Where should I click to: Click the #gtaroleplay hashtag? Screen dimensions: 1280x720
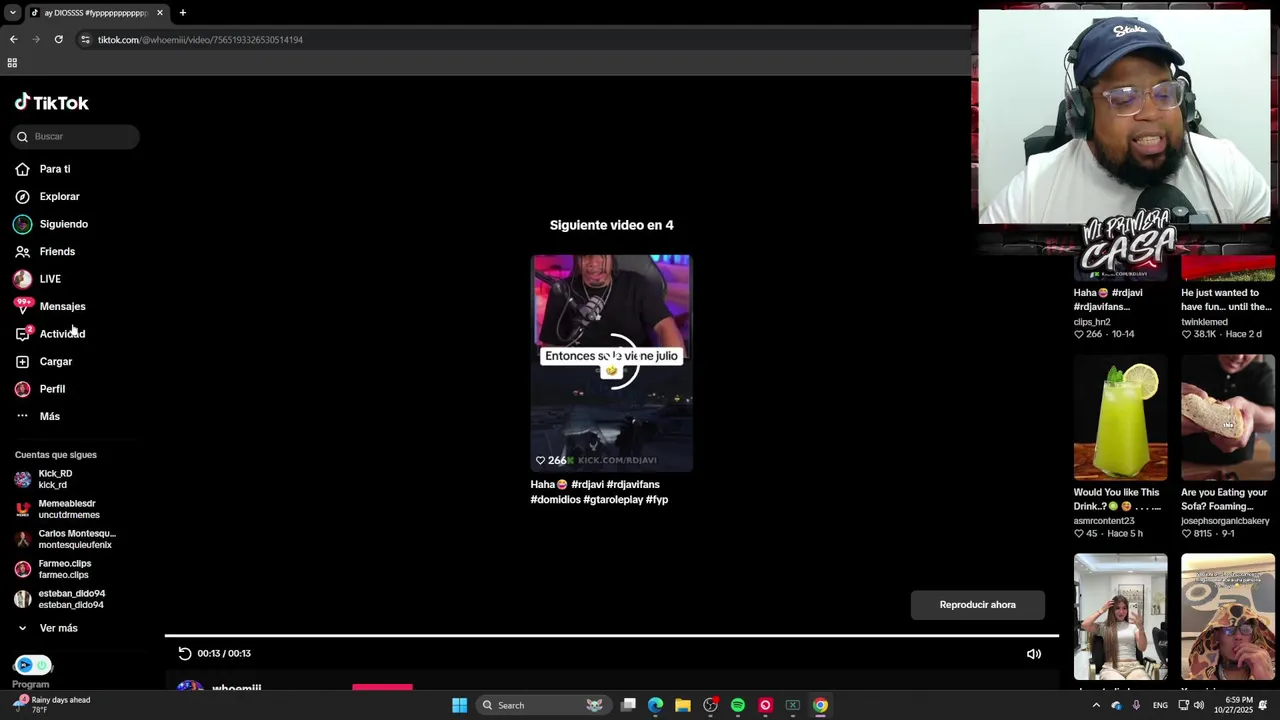tap(613, 499)
